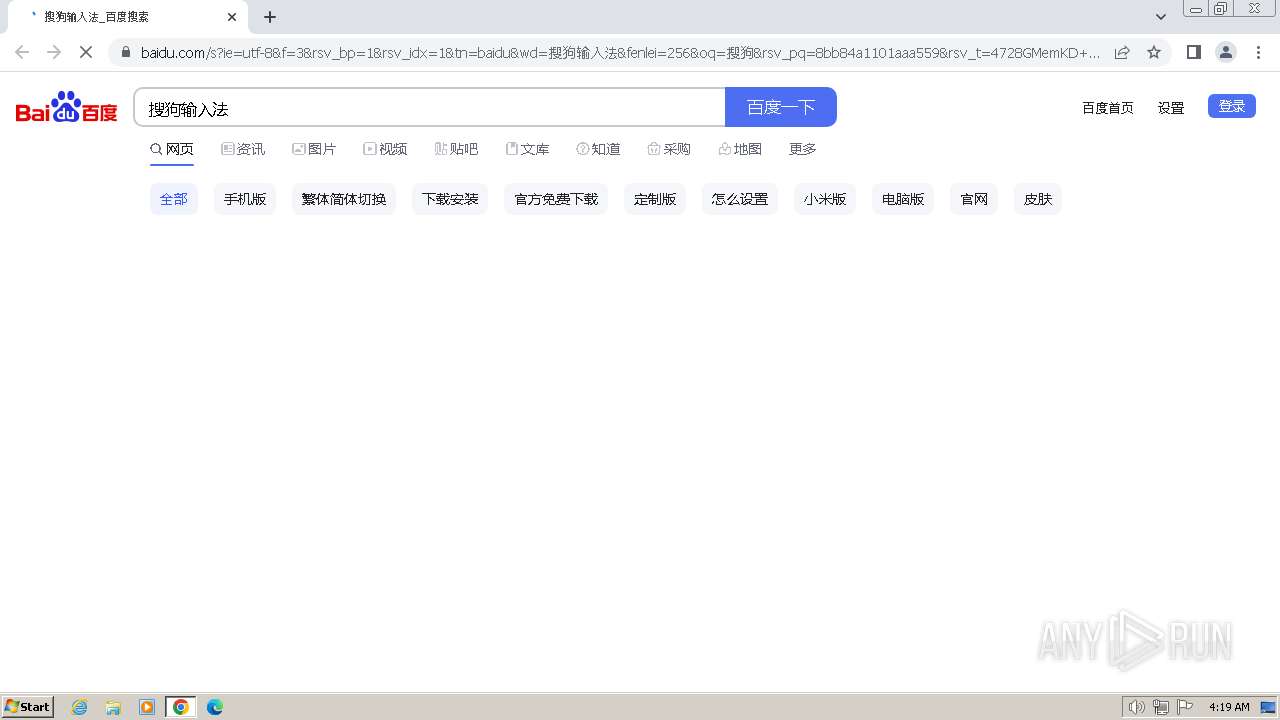Select the 怎么设置 filter chip
The height and width of the screenshot is (720, 1280).
coord(740,199)
